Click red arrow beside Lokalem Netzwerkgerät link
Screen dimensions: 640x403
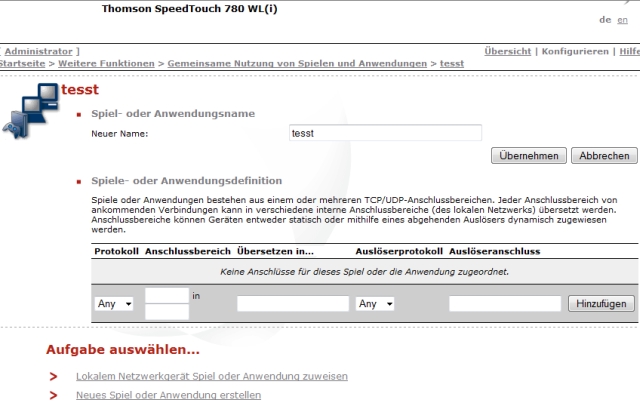click(53, 376)
